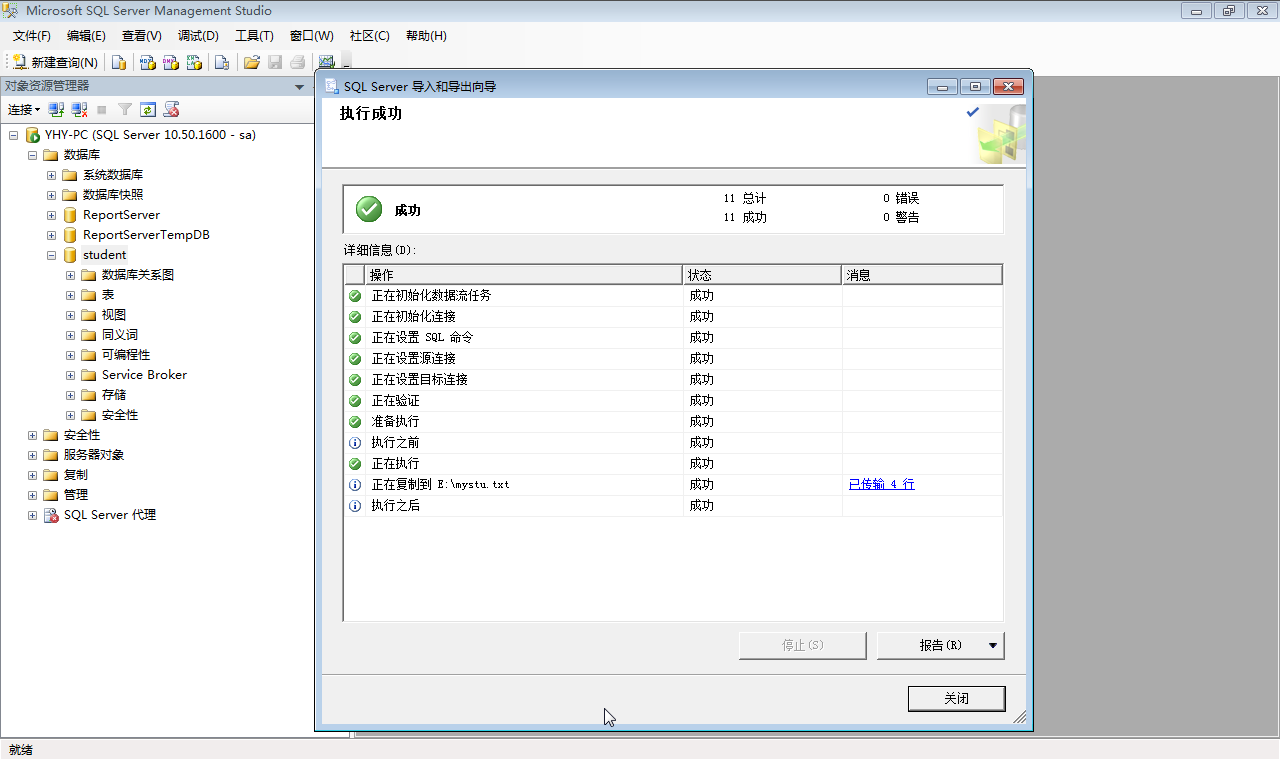
Task: Select the 正在设置 SQL 命令 row
Action: pos(673,338)
